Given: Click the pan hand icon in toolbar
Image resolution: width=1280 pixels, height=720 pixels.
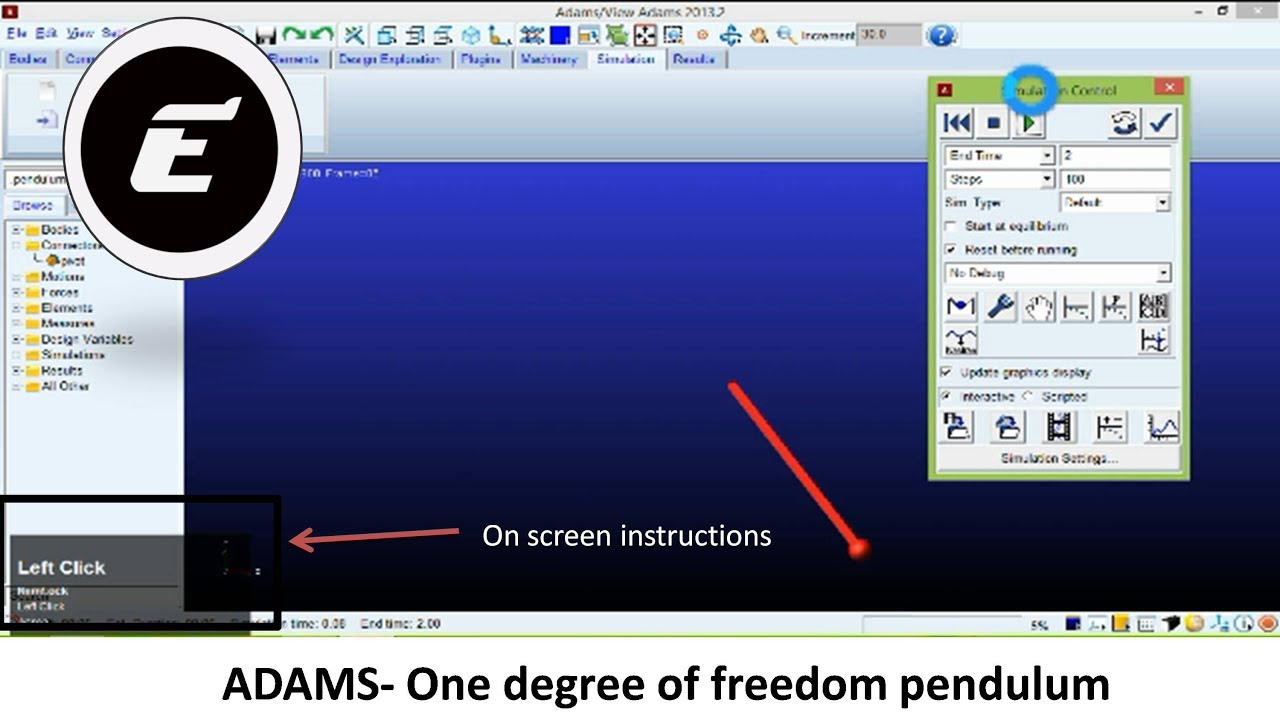Looking at the screenshot, I should [x=759, y=36].
